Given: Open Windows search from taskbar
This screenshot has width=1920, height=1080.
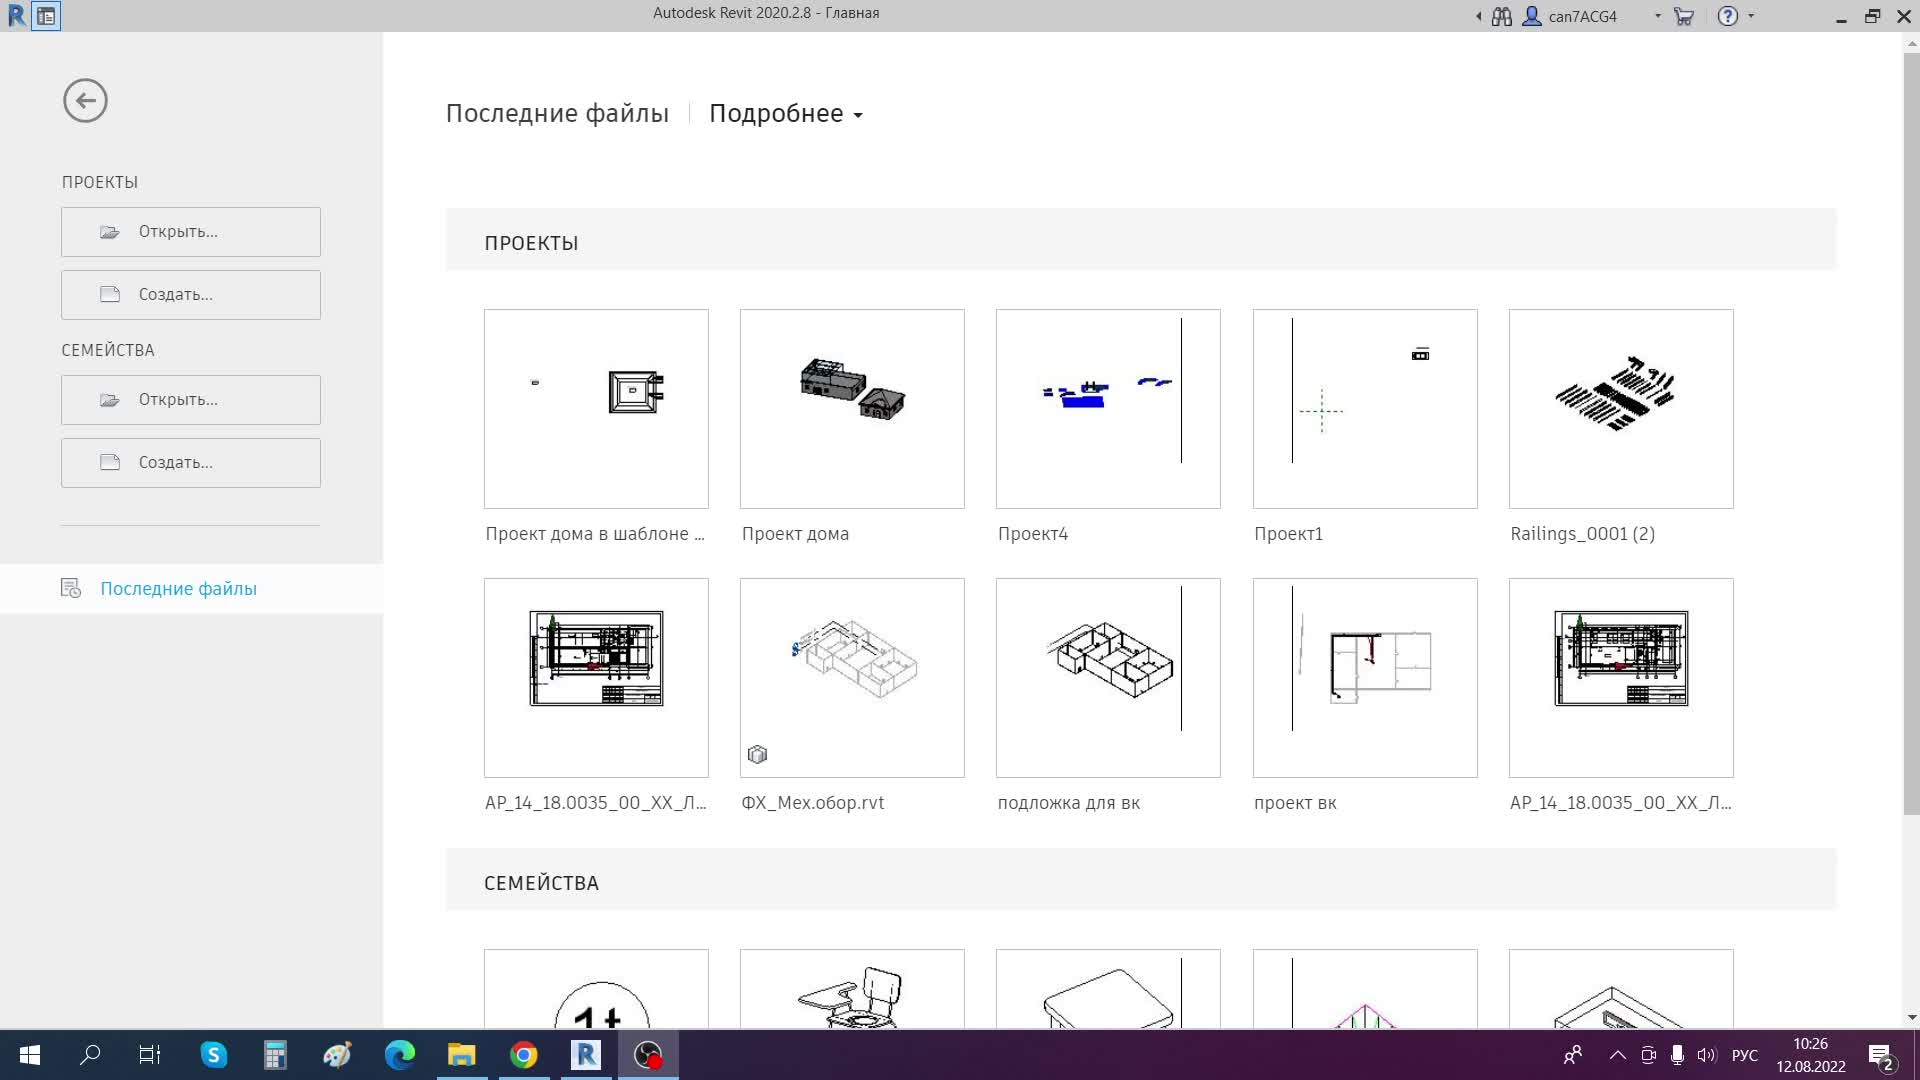Looking at the screenshot, I should point(90,1055).
